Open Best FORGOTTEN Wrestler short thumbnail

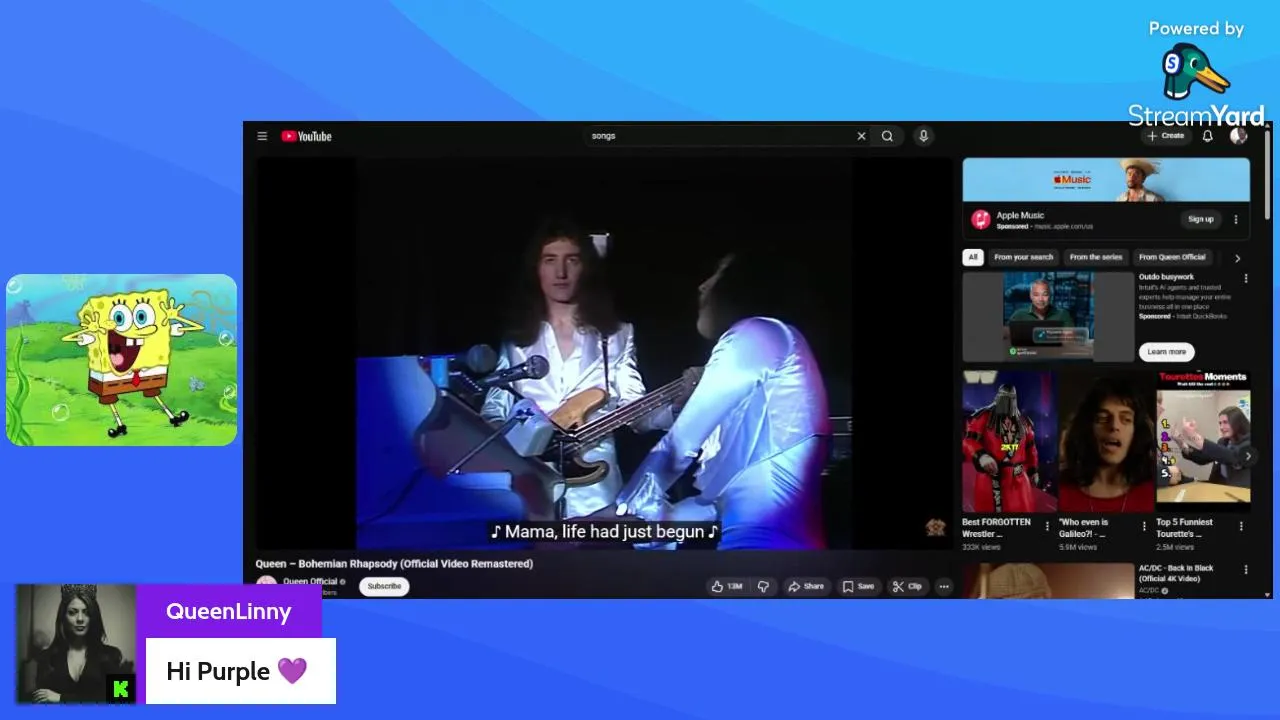point(1009,441)
